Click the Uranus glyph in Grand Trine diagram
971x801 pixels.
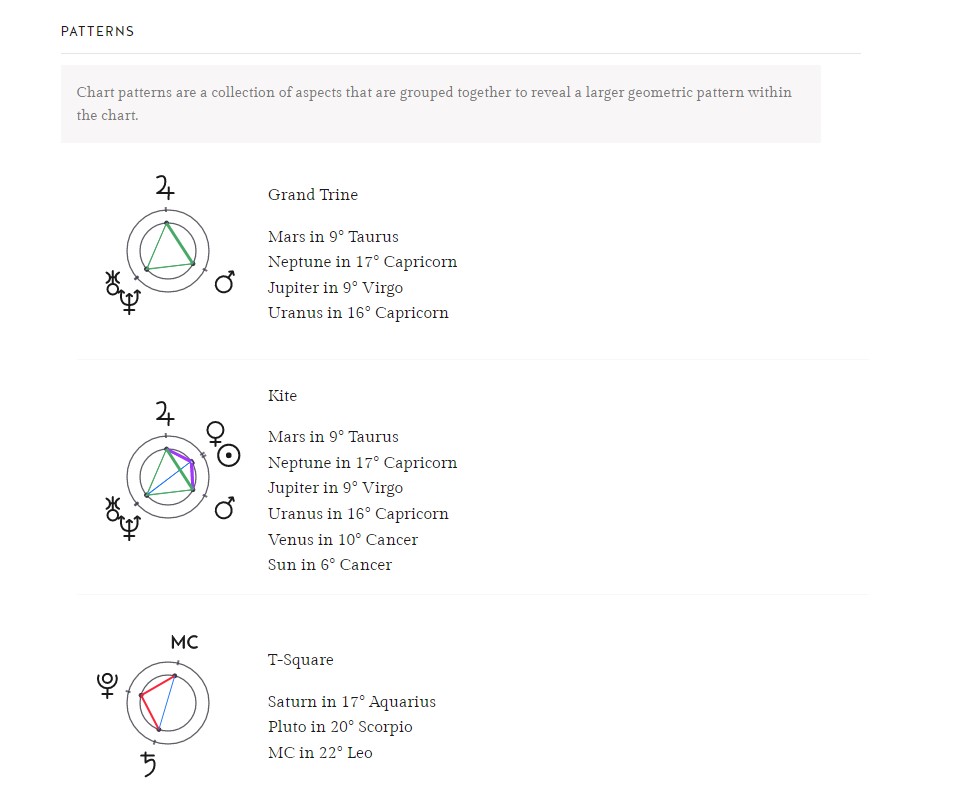[x=112, y=282]
